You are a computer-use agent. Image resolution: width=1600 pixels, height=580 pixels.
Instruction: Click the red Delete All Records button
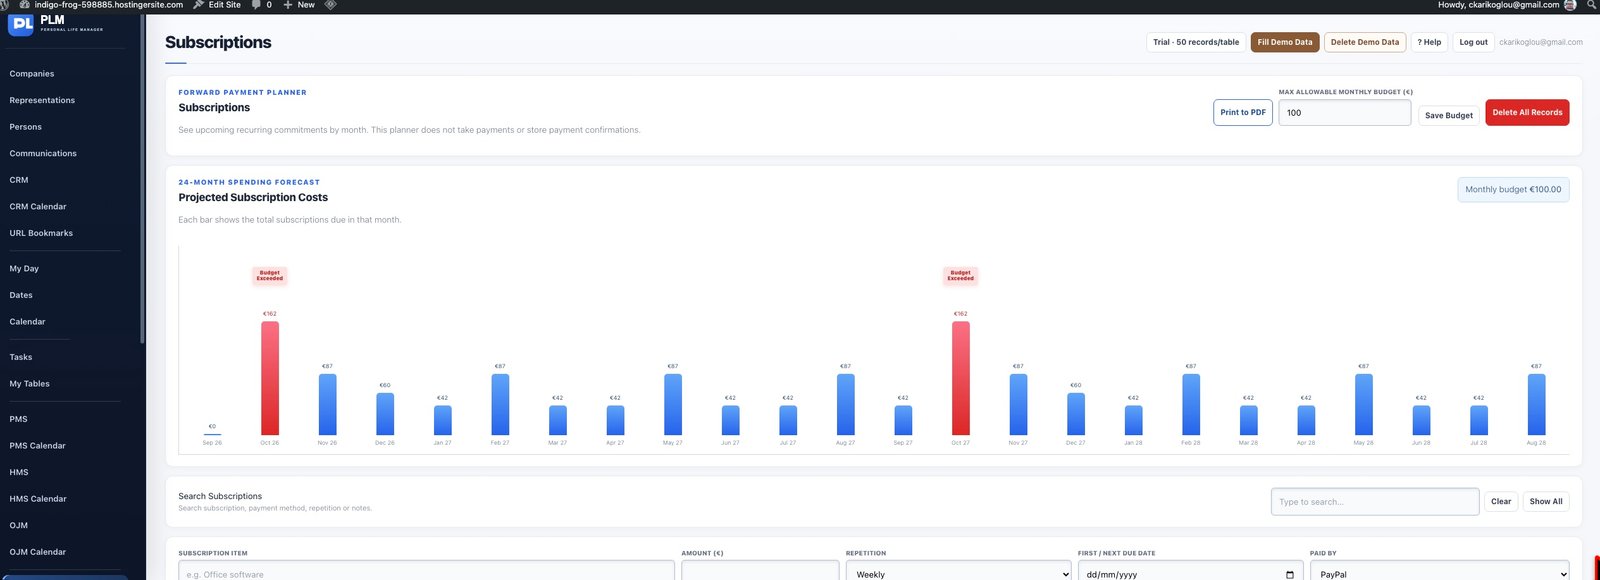[1527, 112]
